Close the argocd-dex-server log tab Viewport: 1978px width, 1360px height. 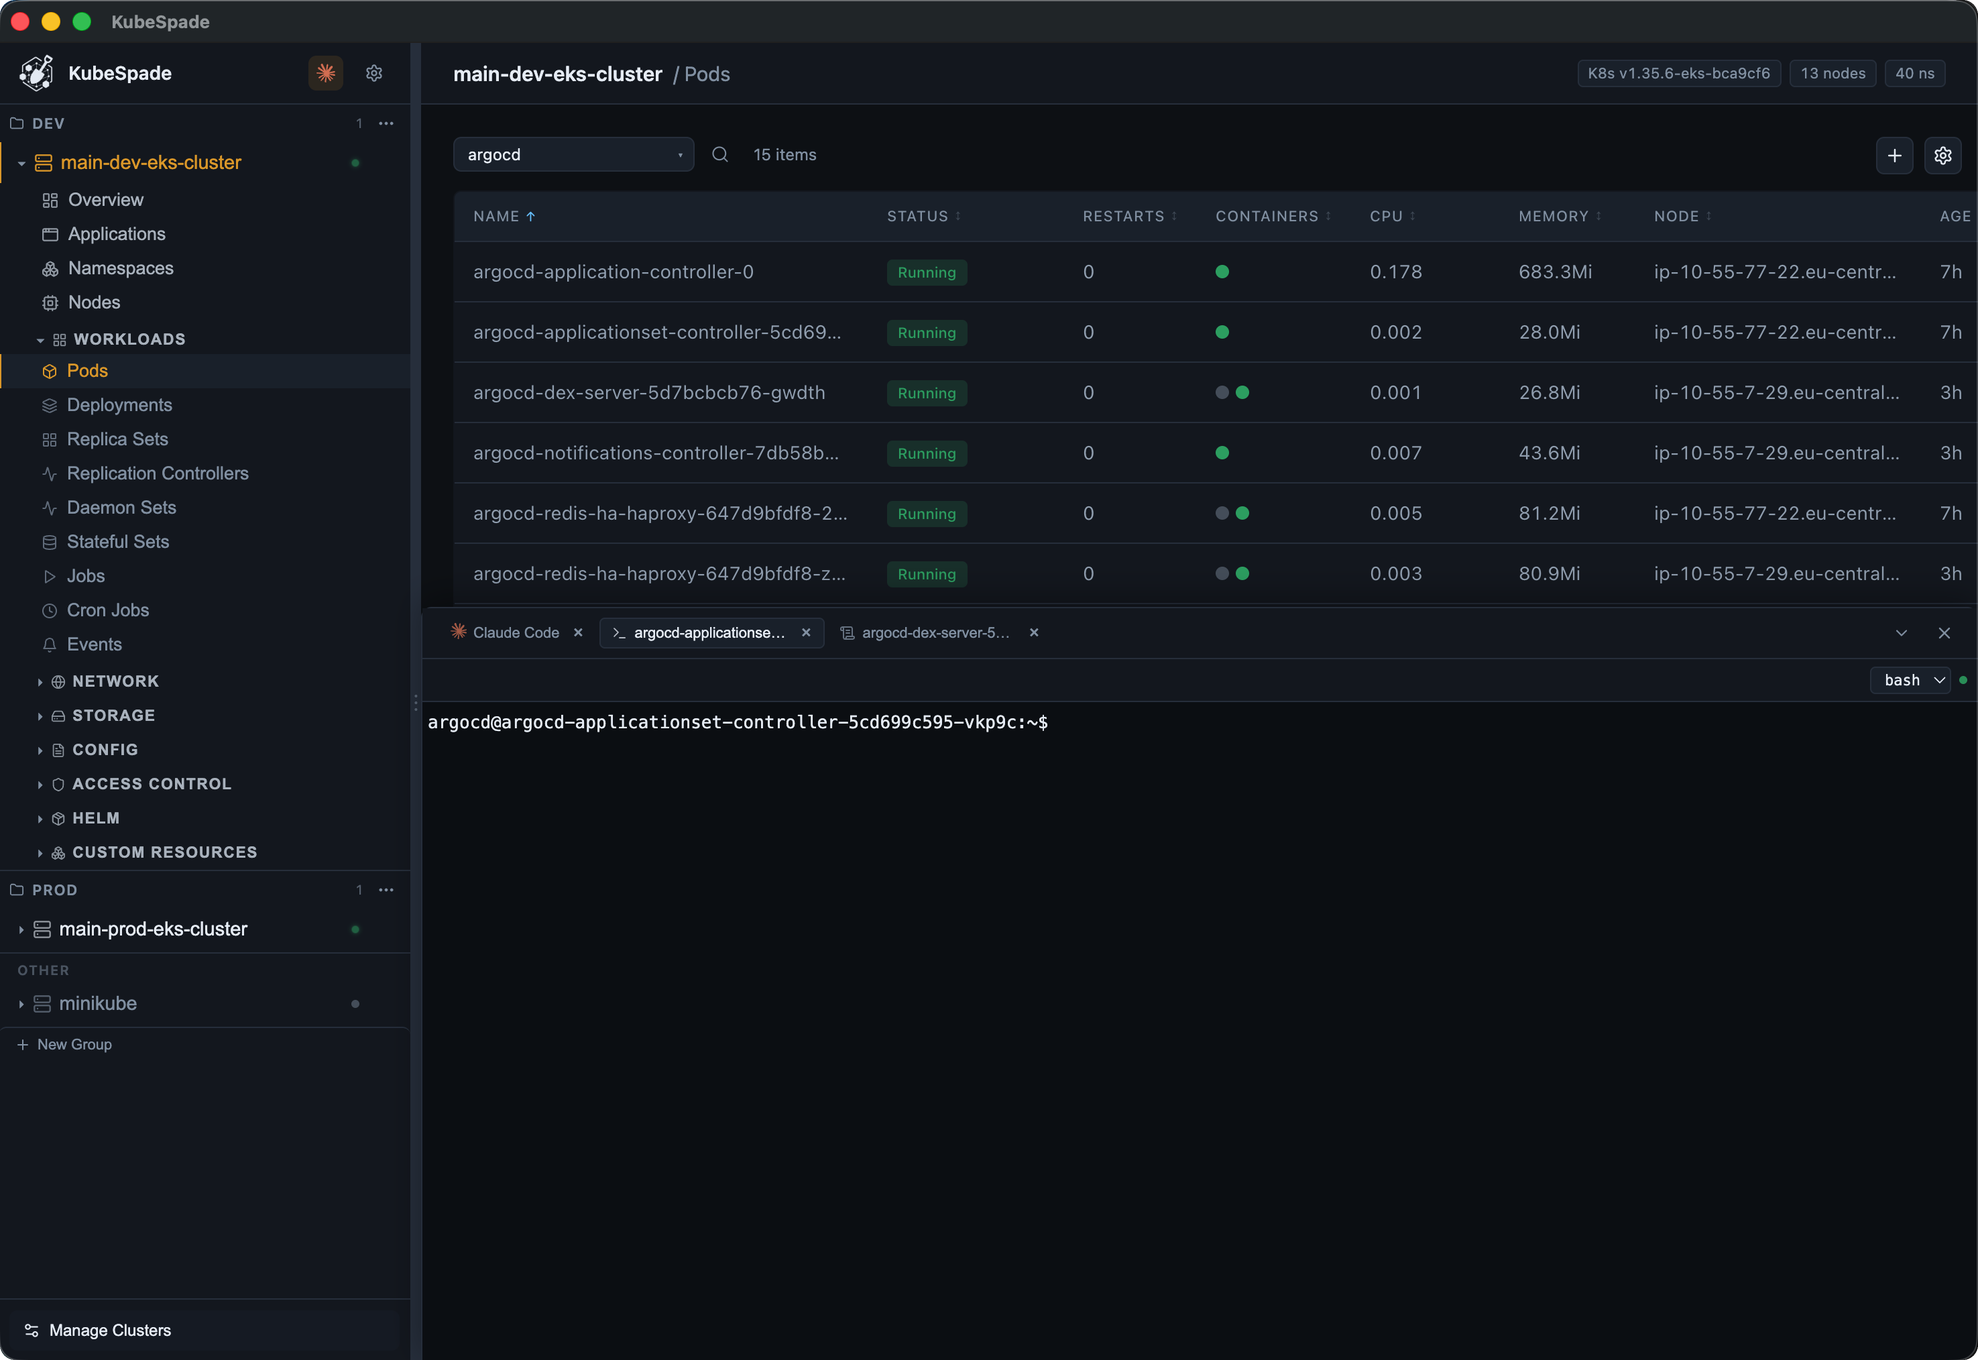(x=1034, y=632)
